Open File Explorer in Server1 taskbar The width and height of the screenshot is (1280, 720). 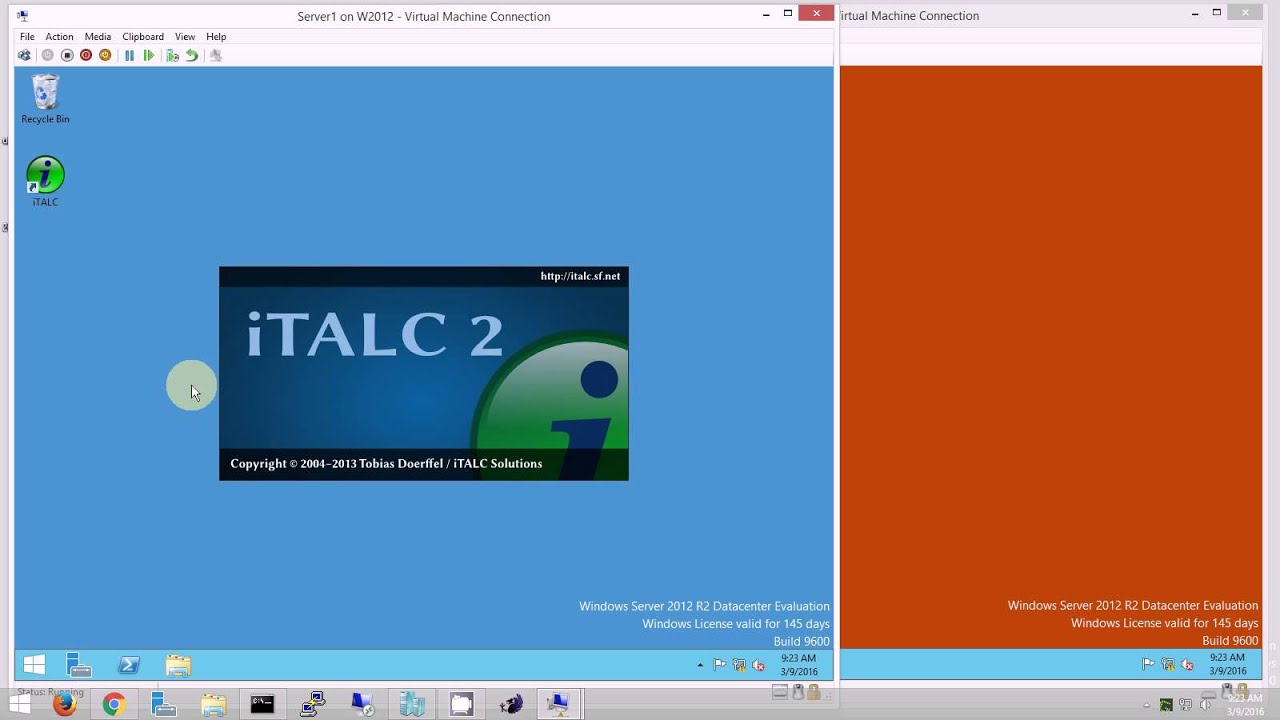click(x=178, y=665)
